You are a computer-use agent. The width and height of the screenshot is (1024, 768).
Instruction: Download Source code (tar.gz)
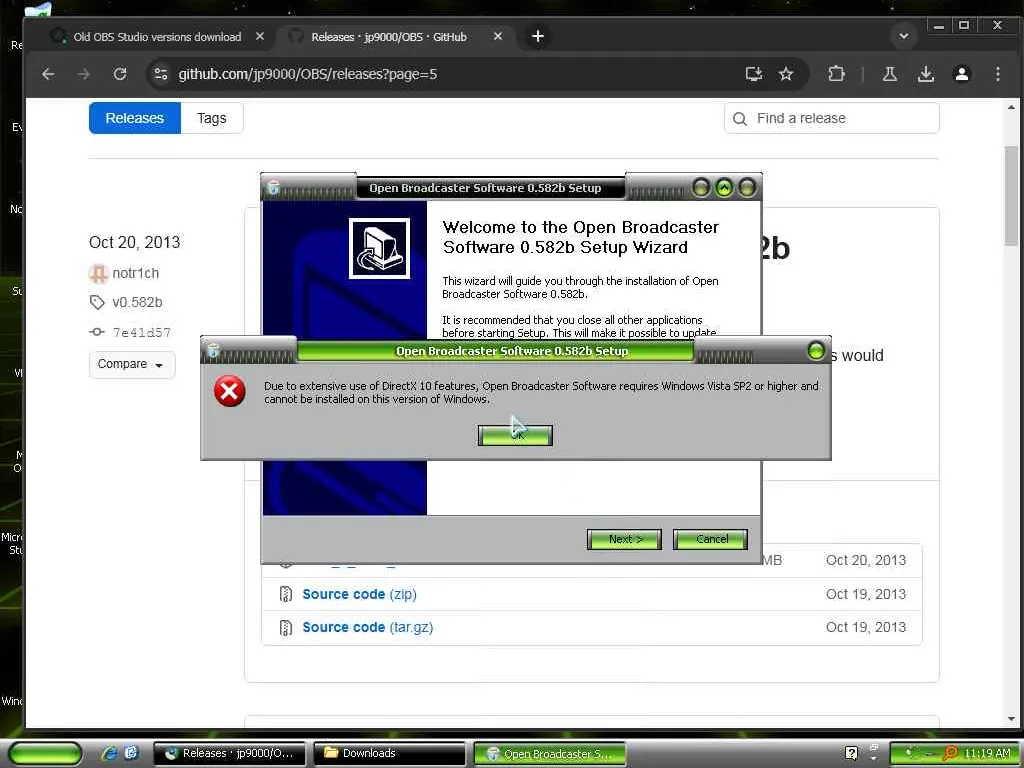pos(368,627)
